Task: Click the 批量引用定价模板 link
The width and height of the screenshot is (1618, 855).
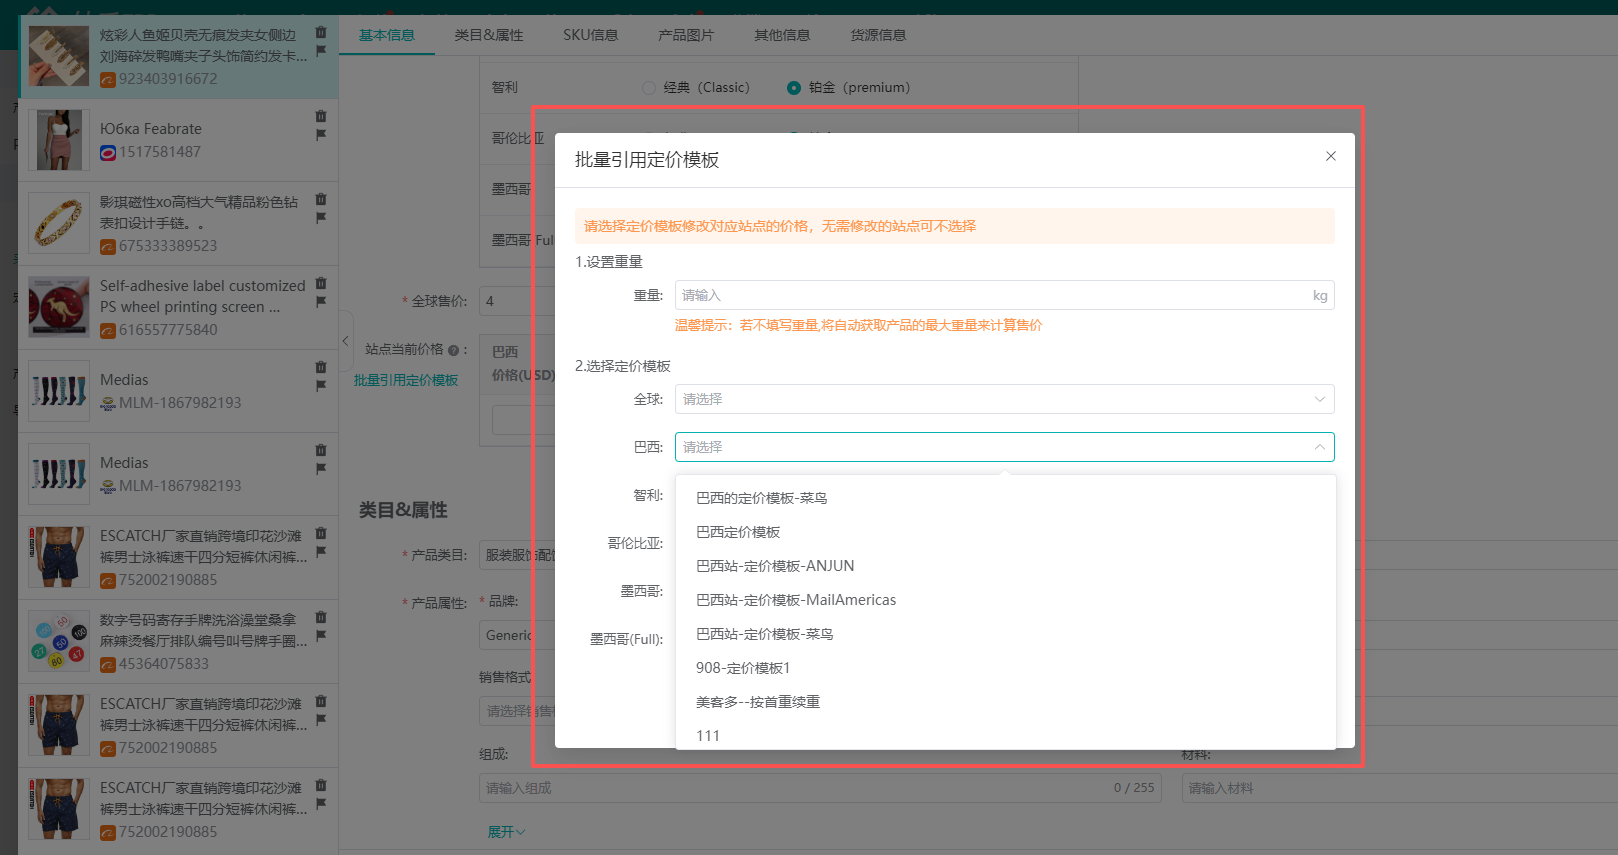Action: (x=406, y=380)
